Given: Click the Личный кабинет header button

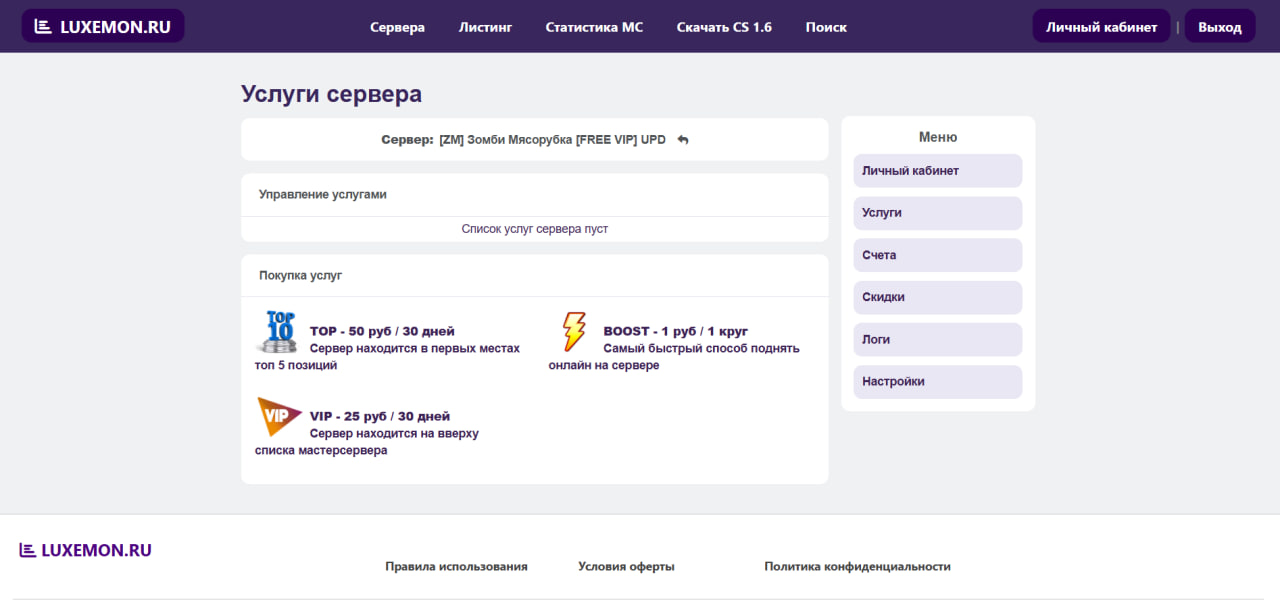Looking at the screenshot, I should click(x=1101, y=27).
